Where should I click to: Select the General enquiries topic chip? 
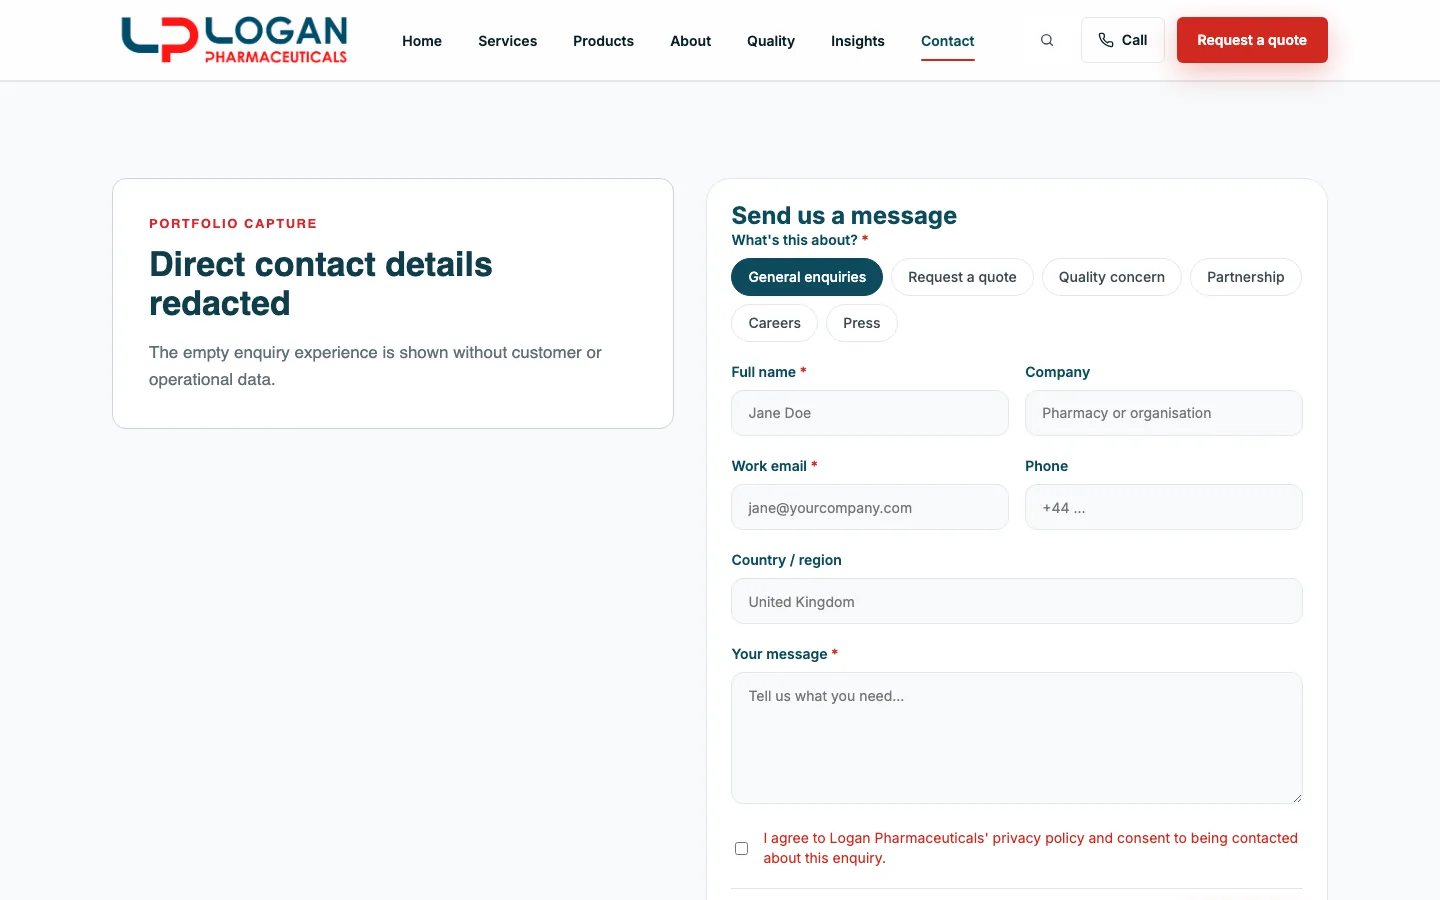click(807, 277)
